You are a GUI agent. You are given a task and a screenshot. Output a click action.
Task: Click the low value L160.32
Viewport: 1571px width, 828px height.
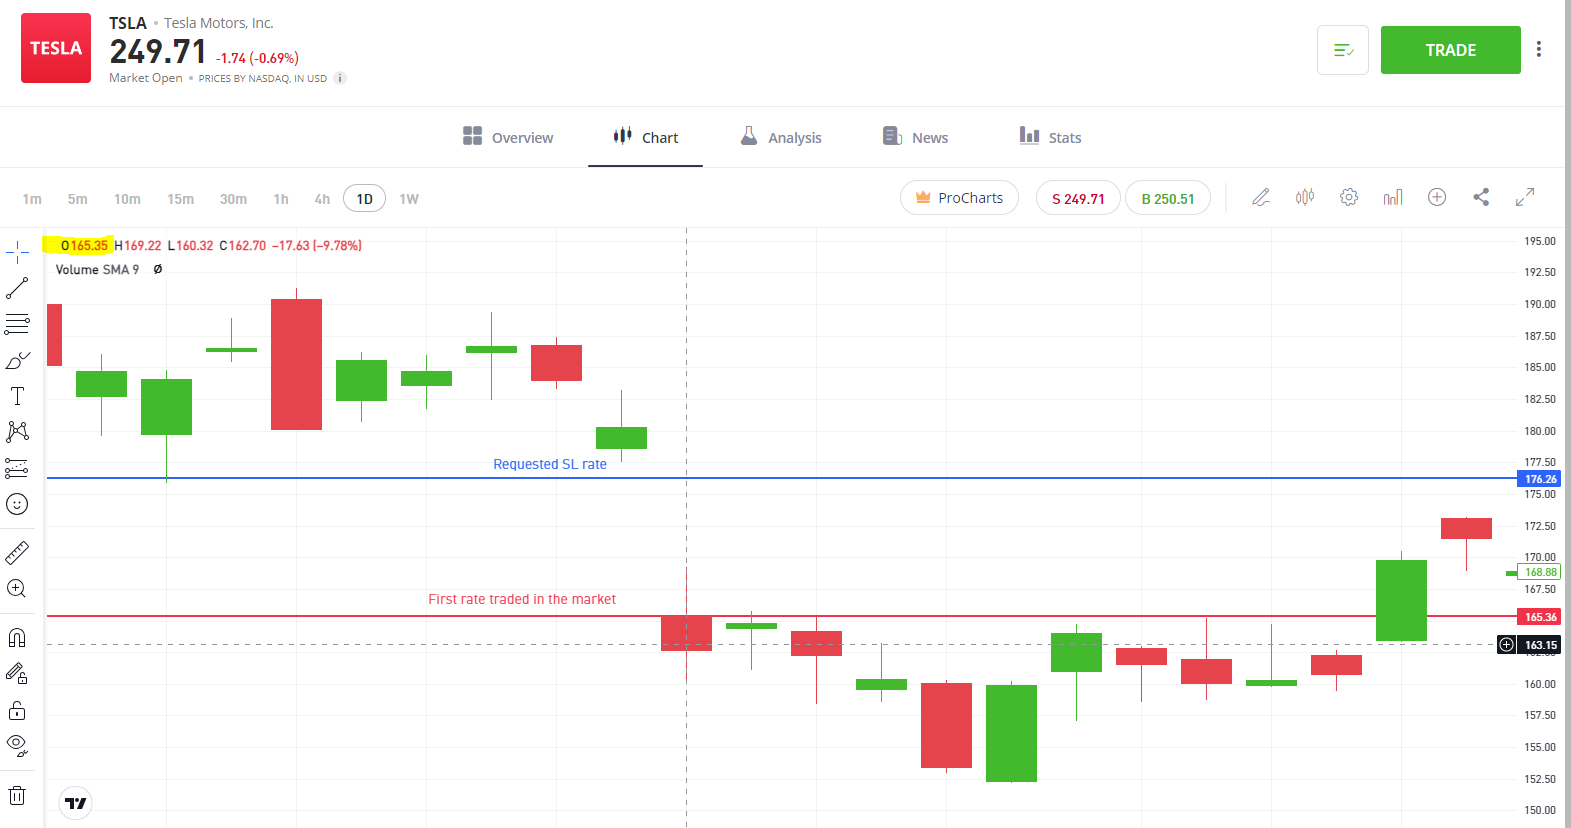click(x=190, y=246)
